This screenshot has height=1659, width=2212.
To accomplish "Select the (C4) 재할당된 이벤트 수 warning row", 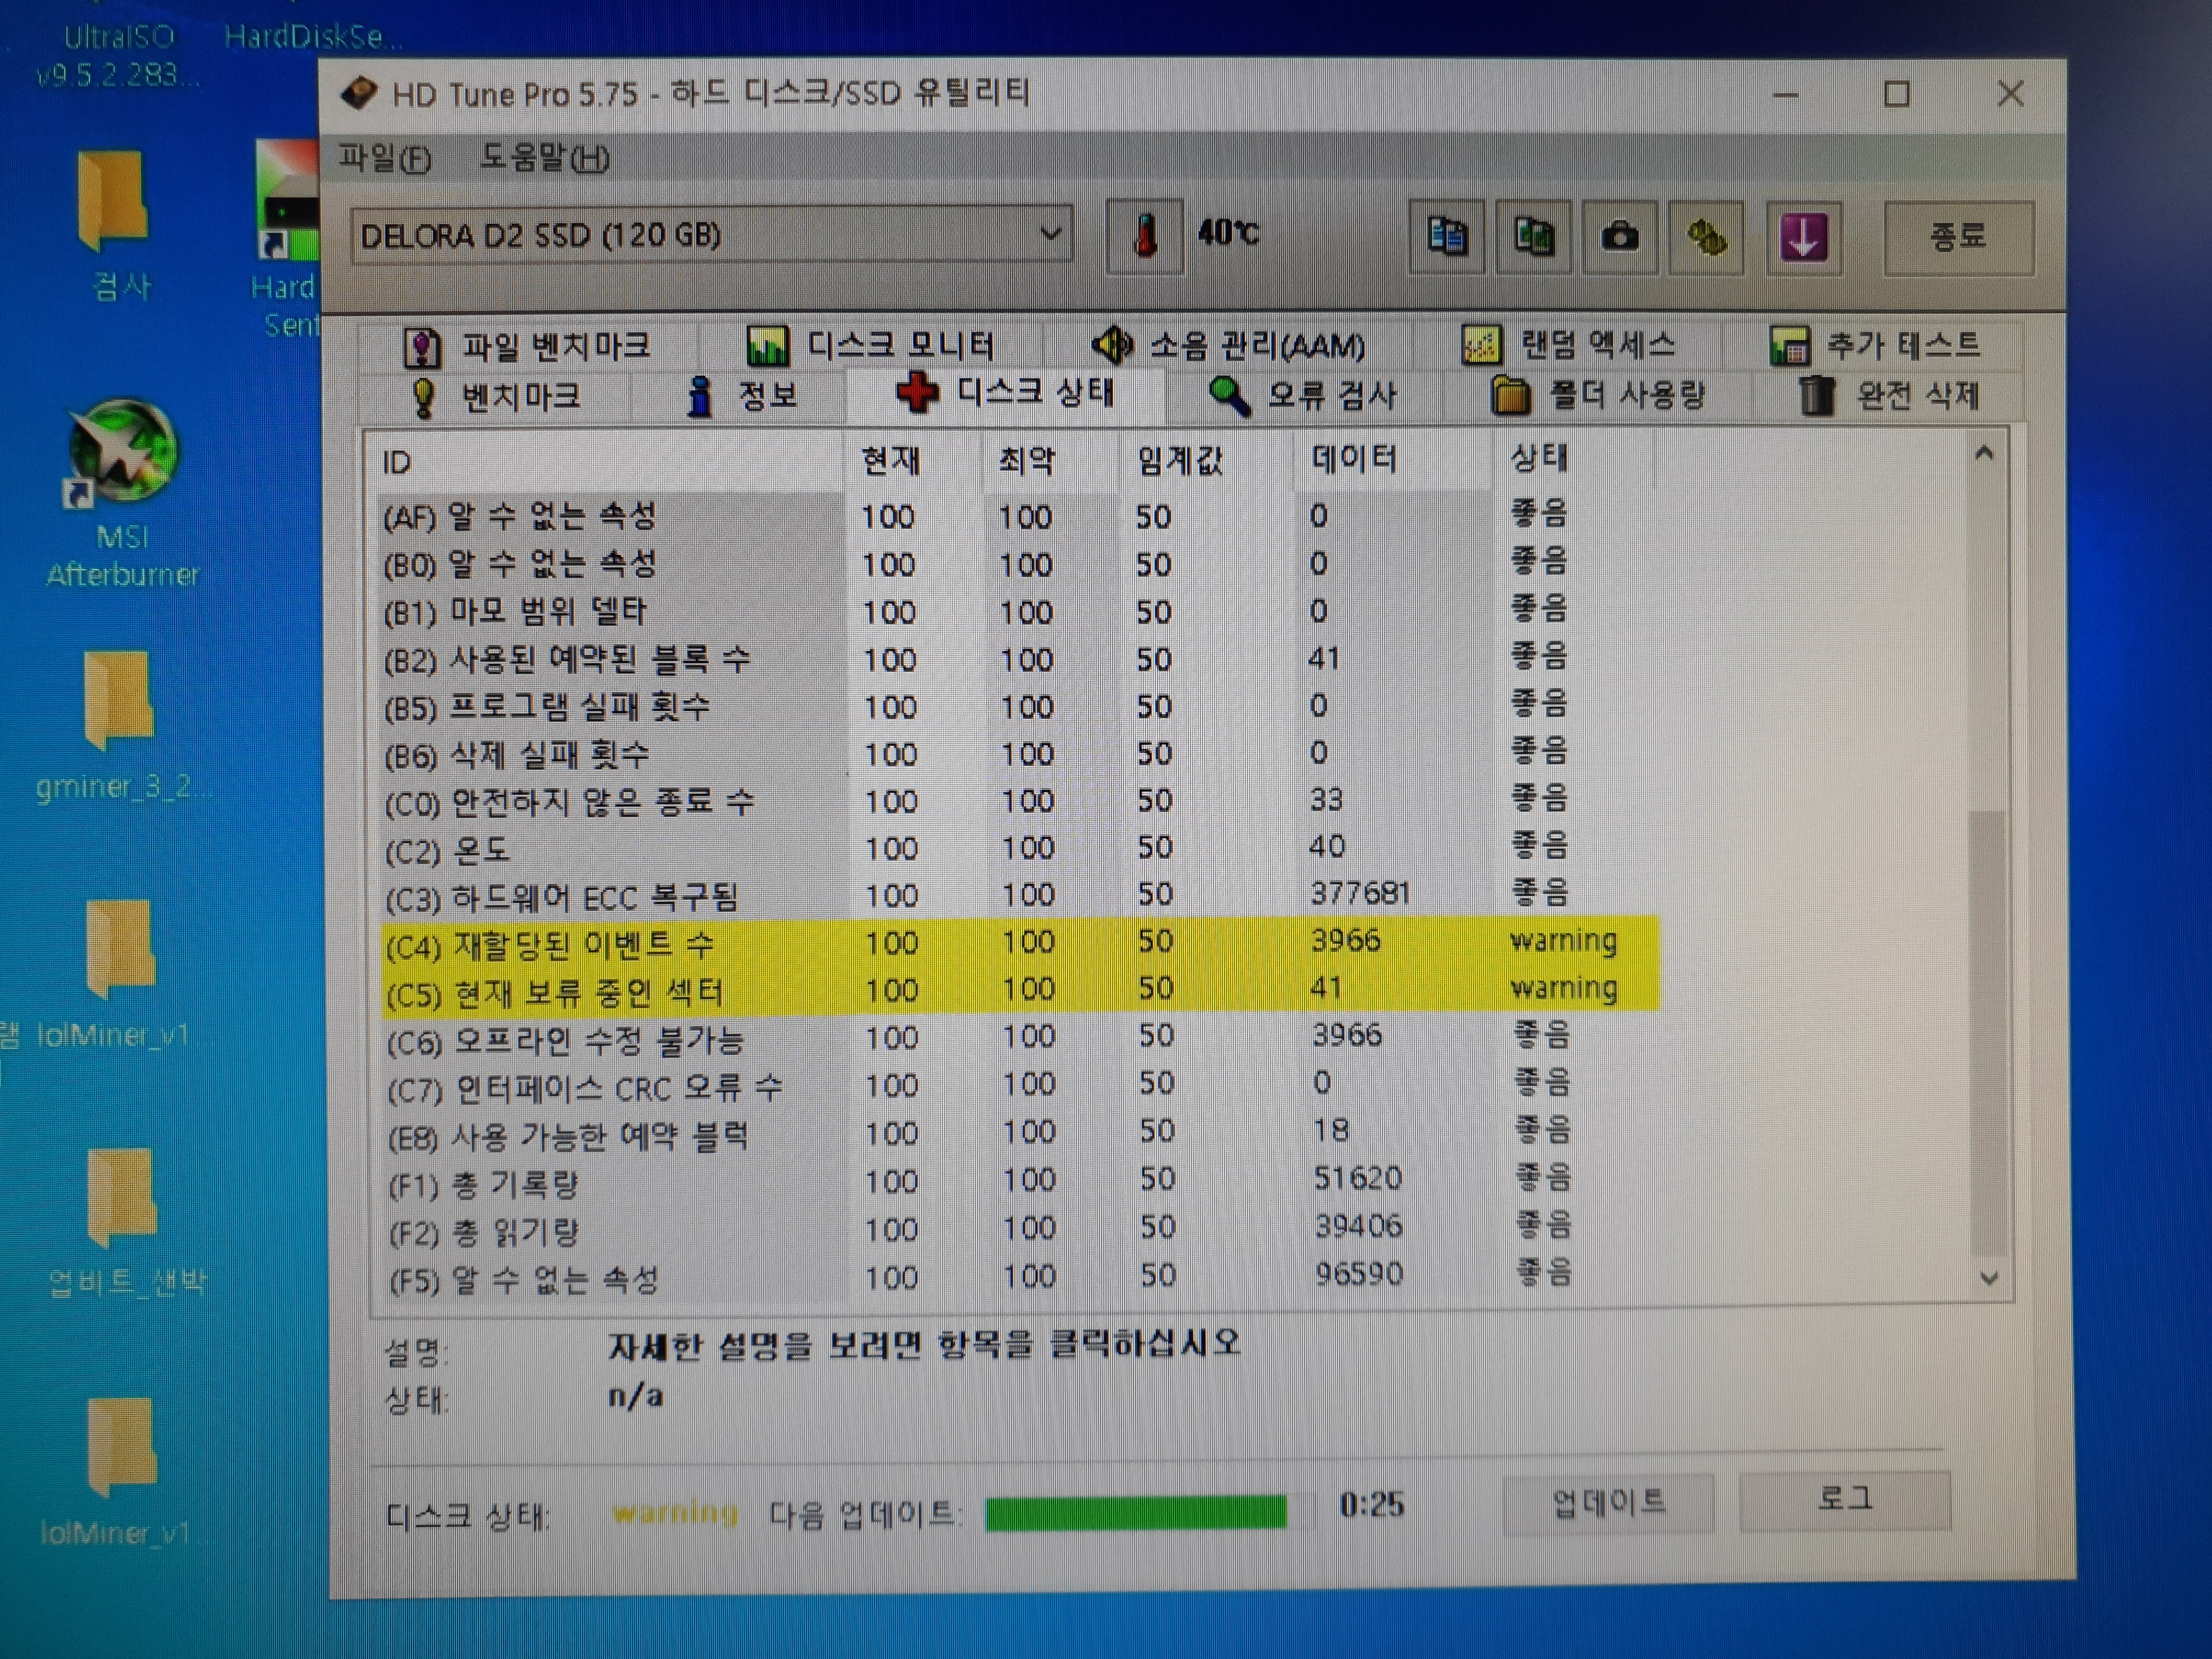I will pos(1020,942).
